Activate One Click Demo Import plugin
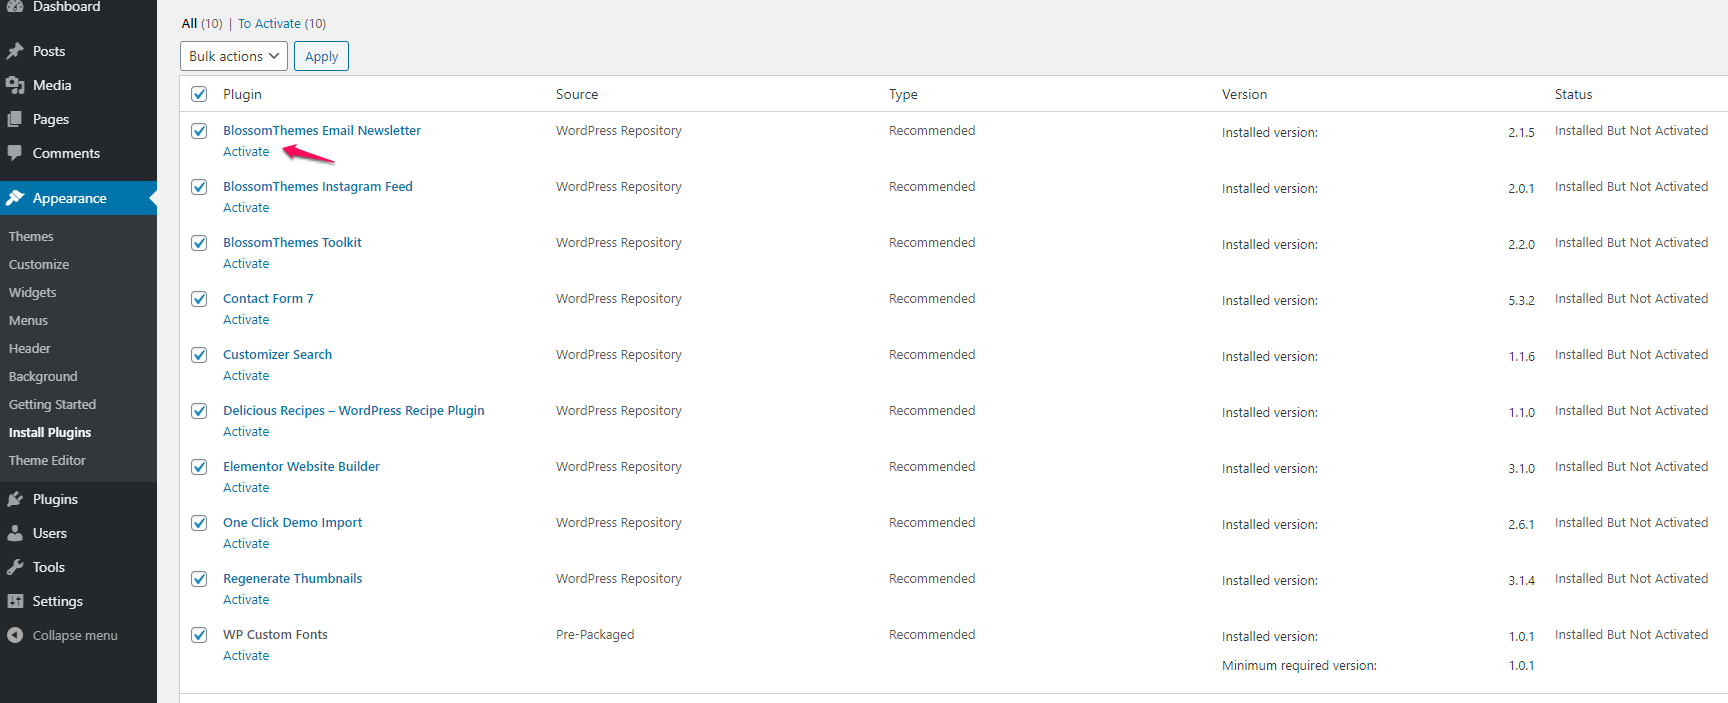The image size is (1728, 703). [x=246, y=544]
